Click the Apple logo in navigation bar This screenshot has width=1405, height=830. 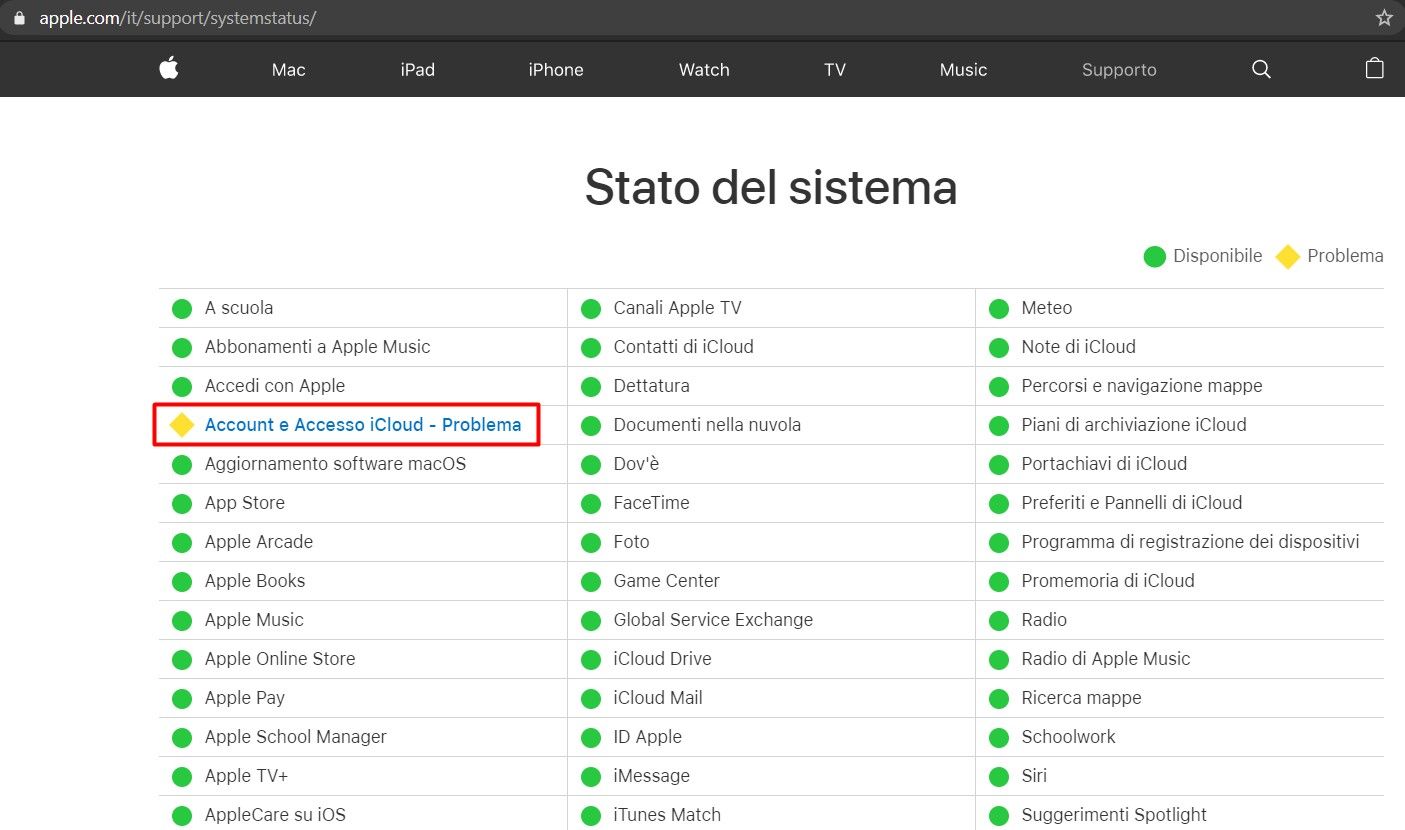168,68
